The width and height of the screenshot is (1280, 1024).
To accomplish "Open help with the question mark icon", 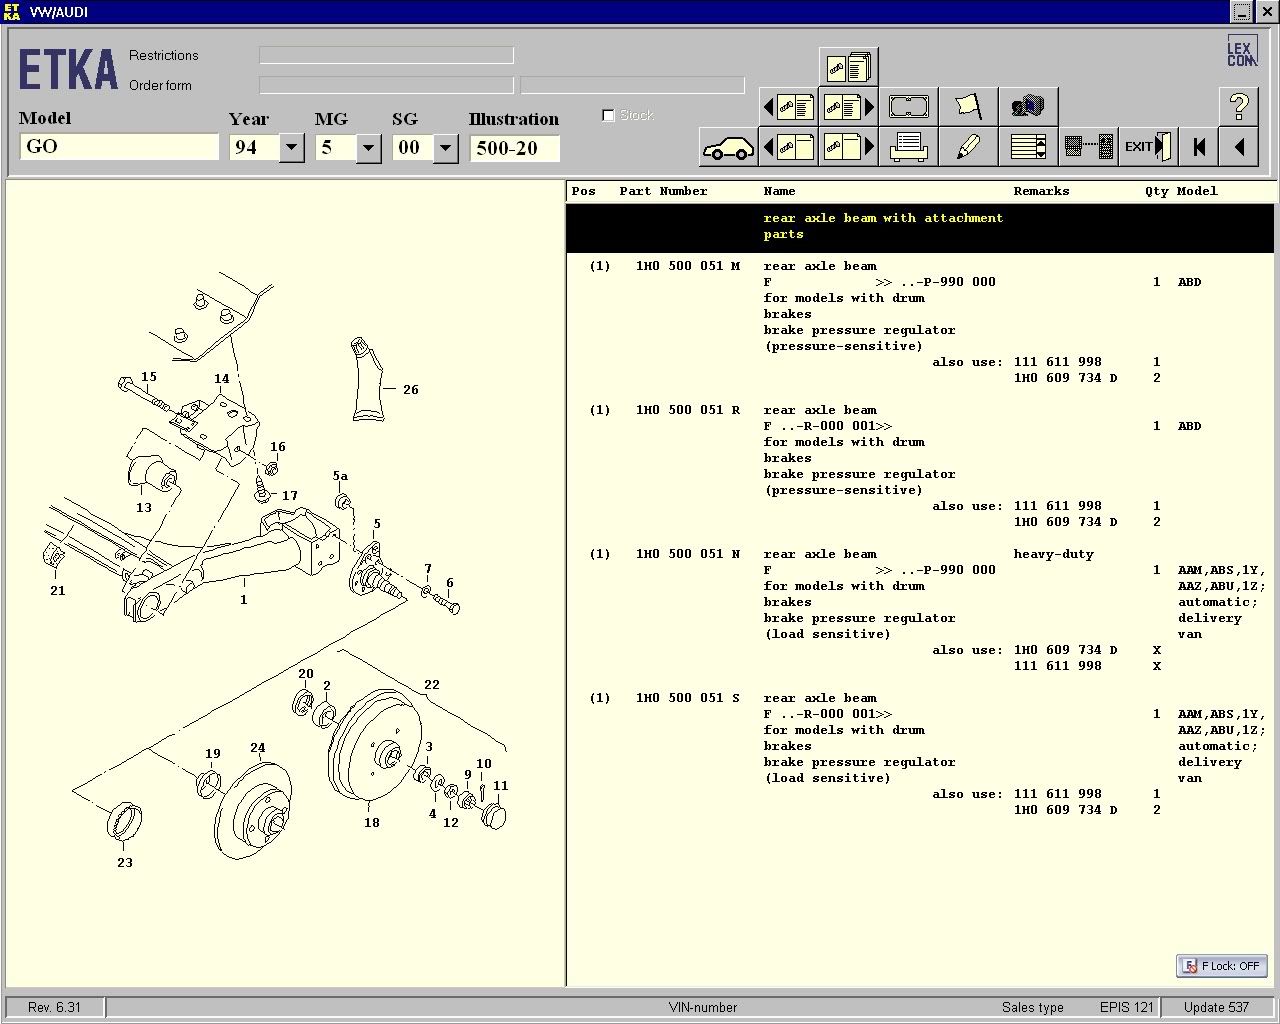I will coord(1239,106).
